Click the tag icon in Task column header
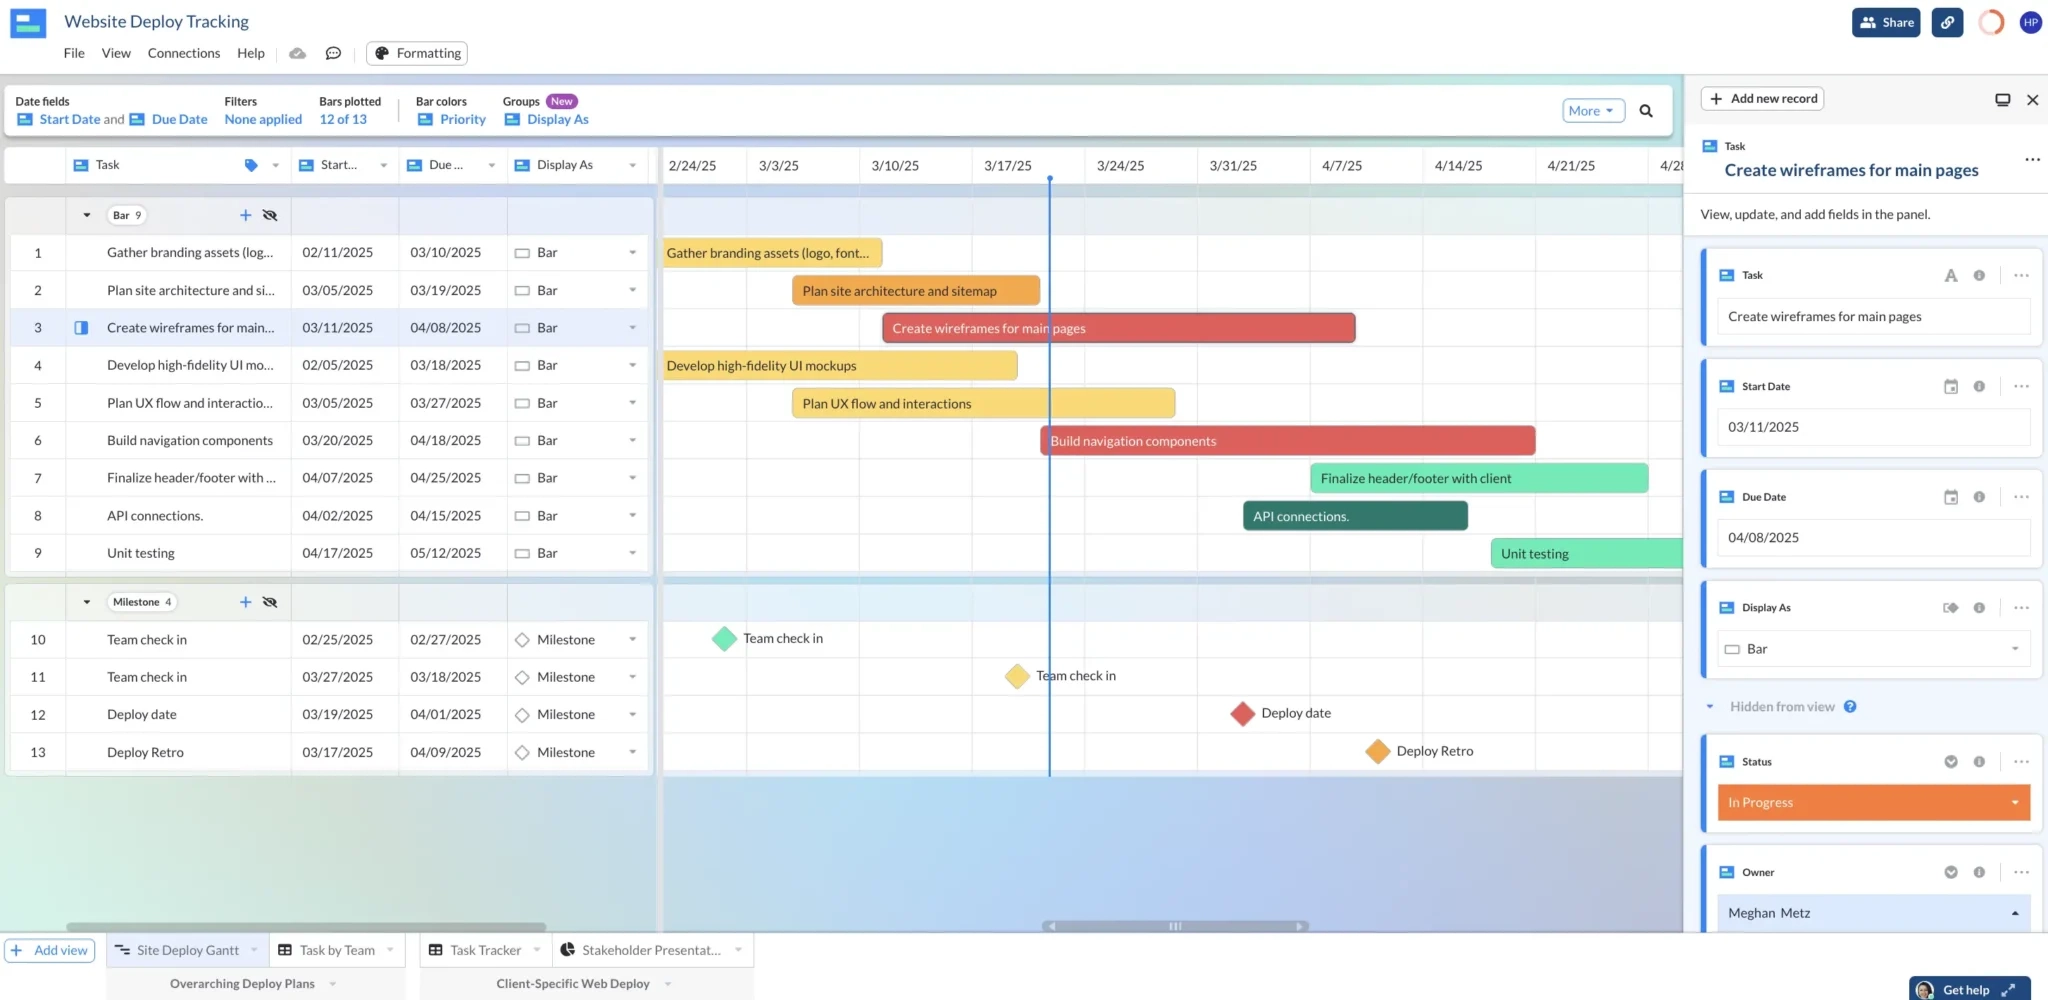The image size is (2048, 1000). [251, 166]
